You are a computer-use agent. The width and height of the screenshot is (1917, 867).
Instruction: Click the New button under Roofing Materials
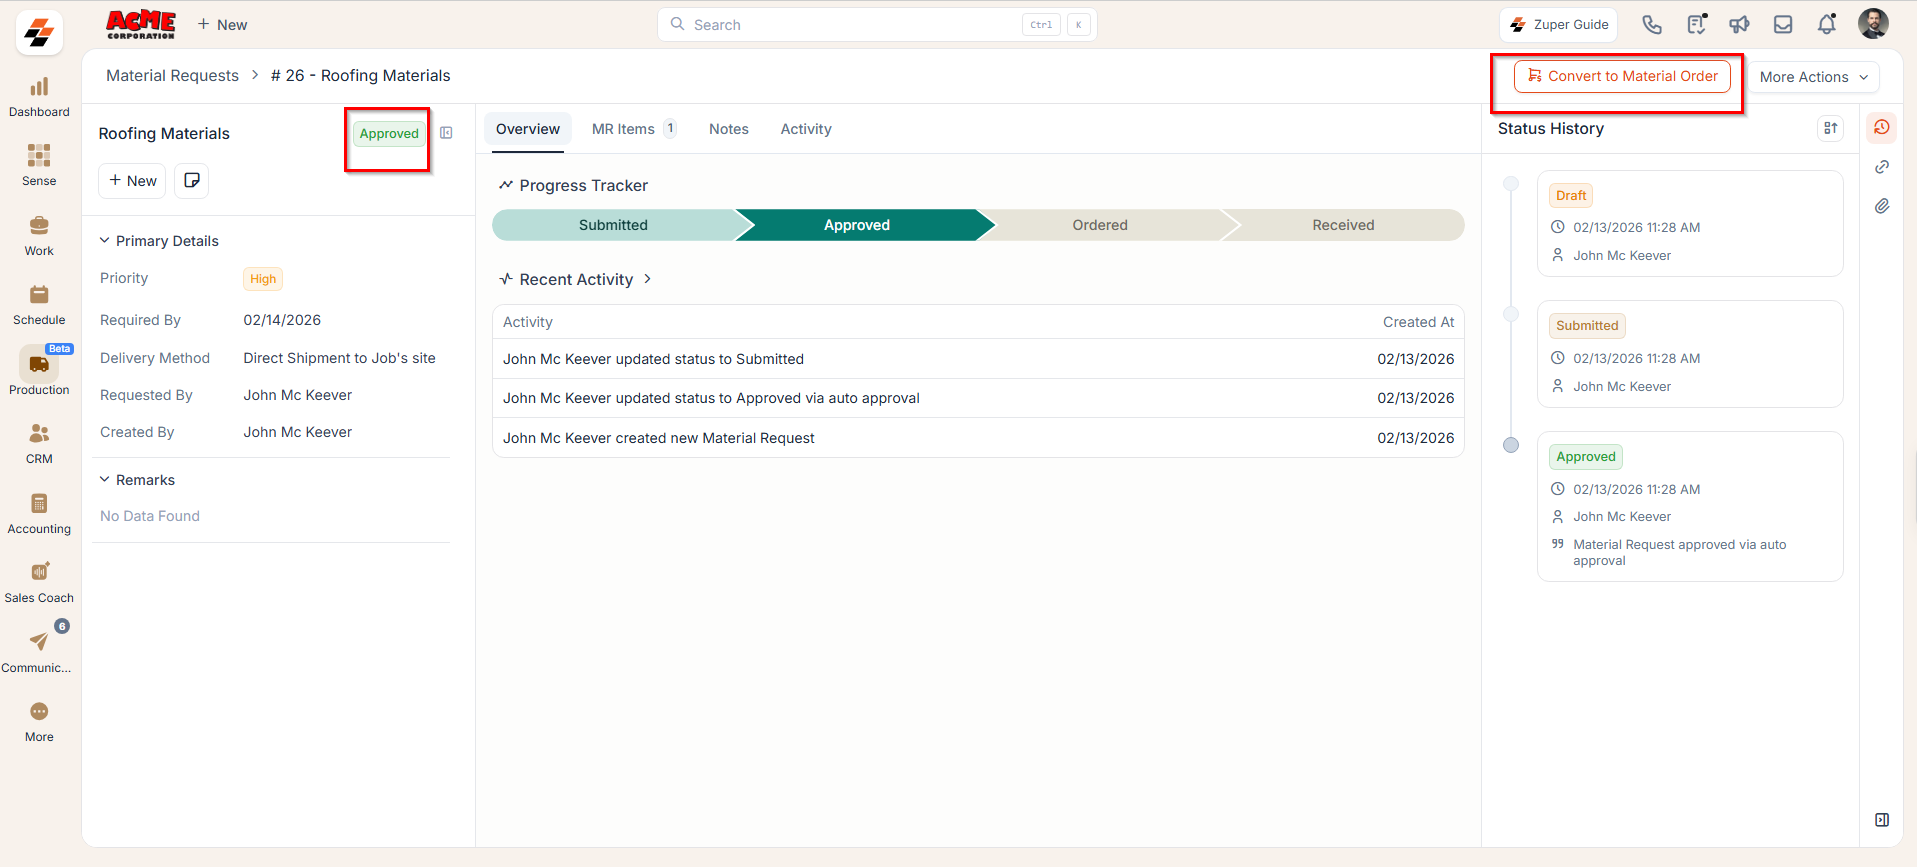(132, 181)
